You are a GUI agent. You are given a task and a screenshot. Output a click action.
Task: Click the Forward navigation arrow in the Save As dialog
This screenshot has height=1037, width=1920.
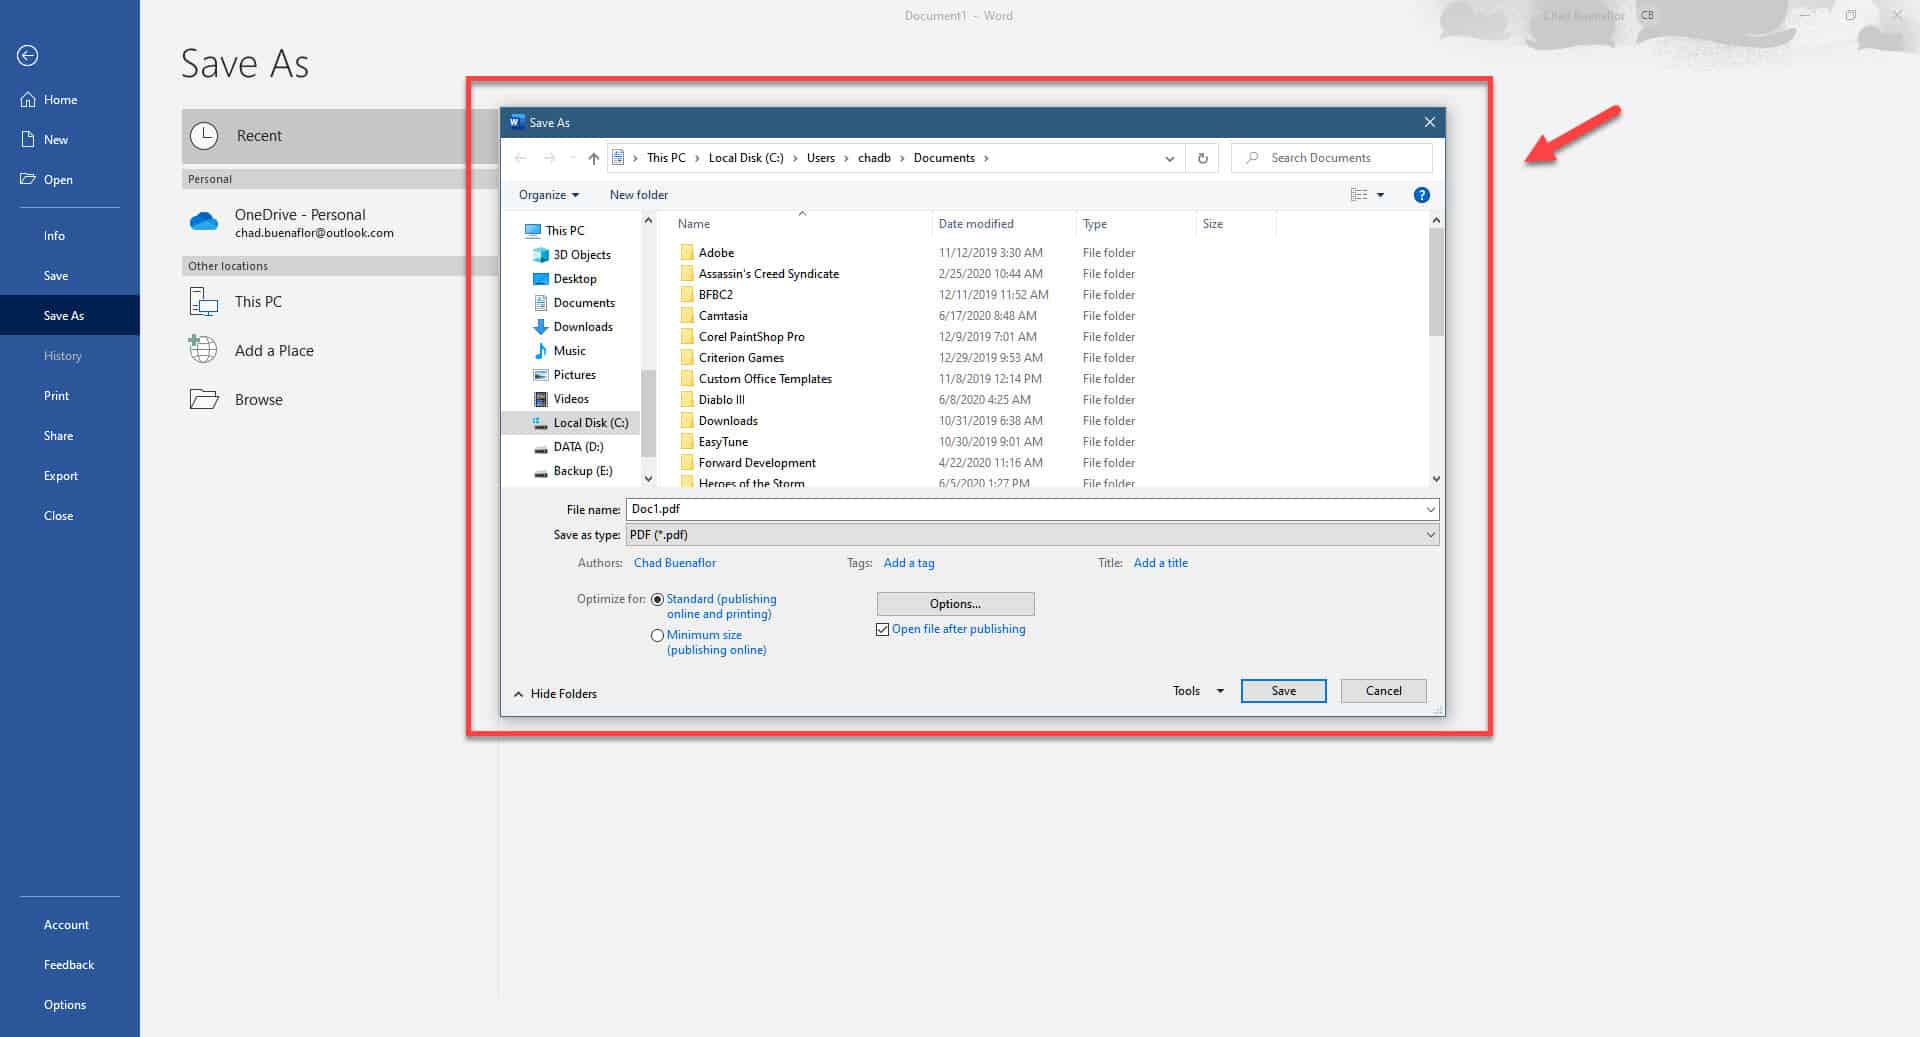point(549,158)
